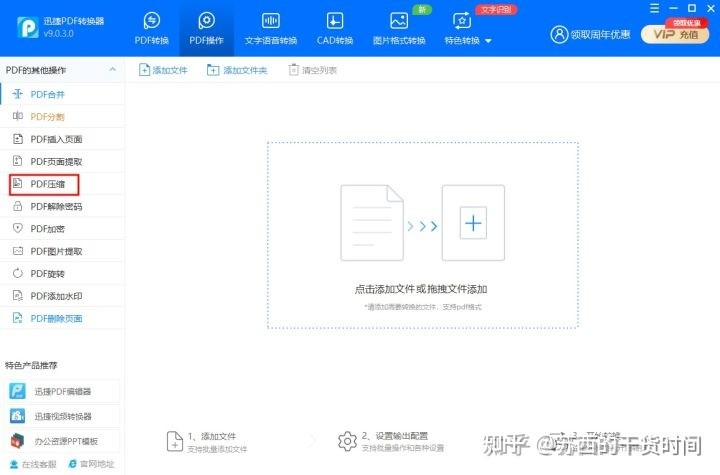
Task: Collapse the PDF的其他操作 section
Action: click(x=112, y=70)
